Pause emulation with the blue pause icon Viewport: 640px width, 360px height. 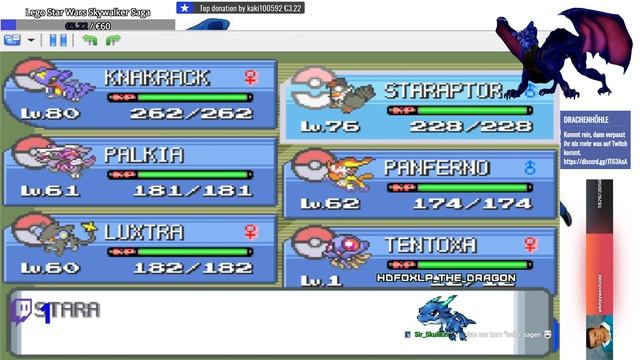click(58, 40)
